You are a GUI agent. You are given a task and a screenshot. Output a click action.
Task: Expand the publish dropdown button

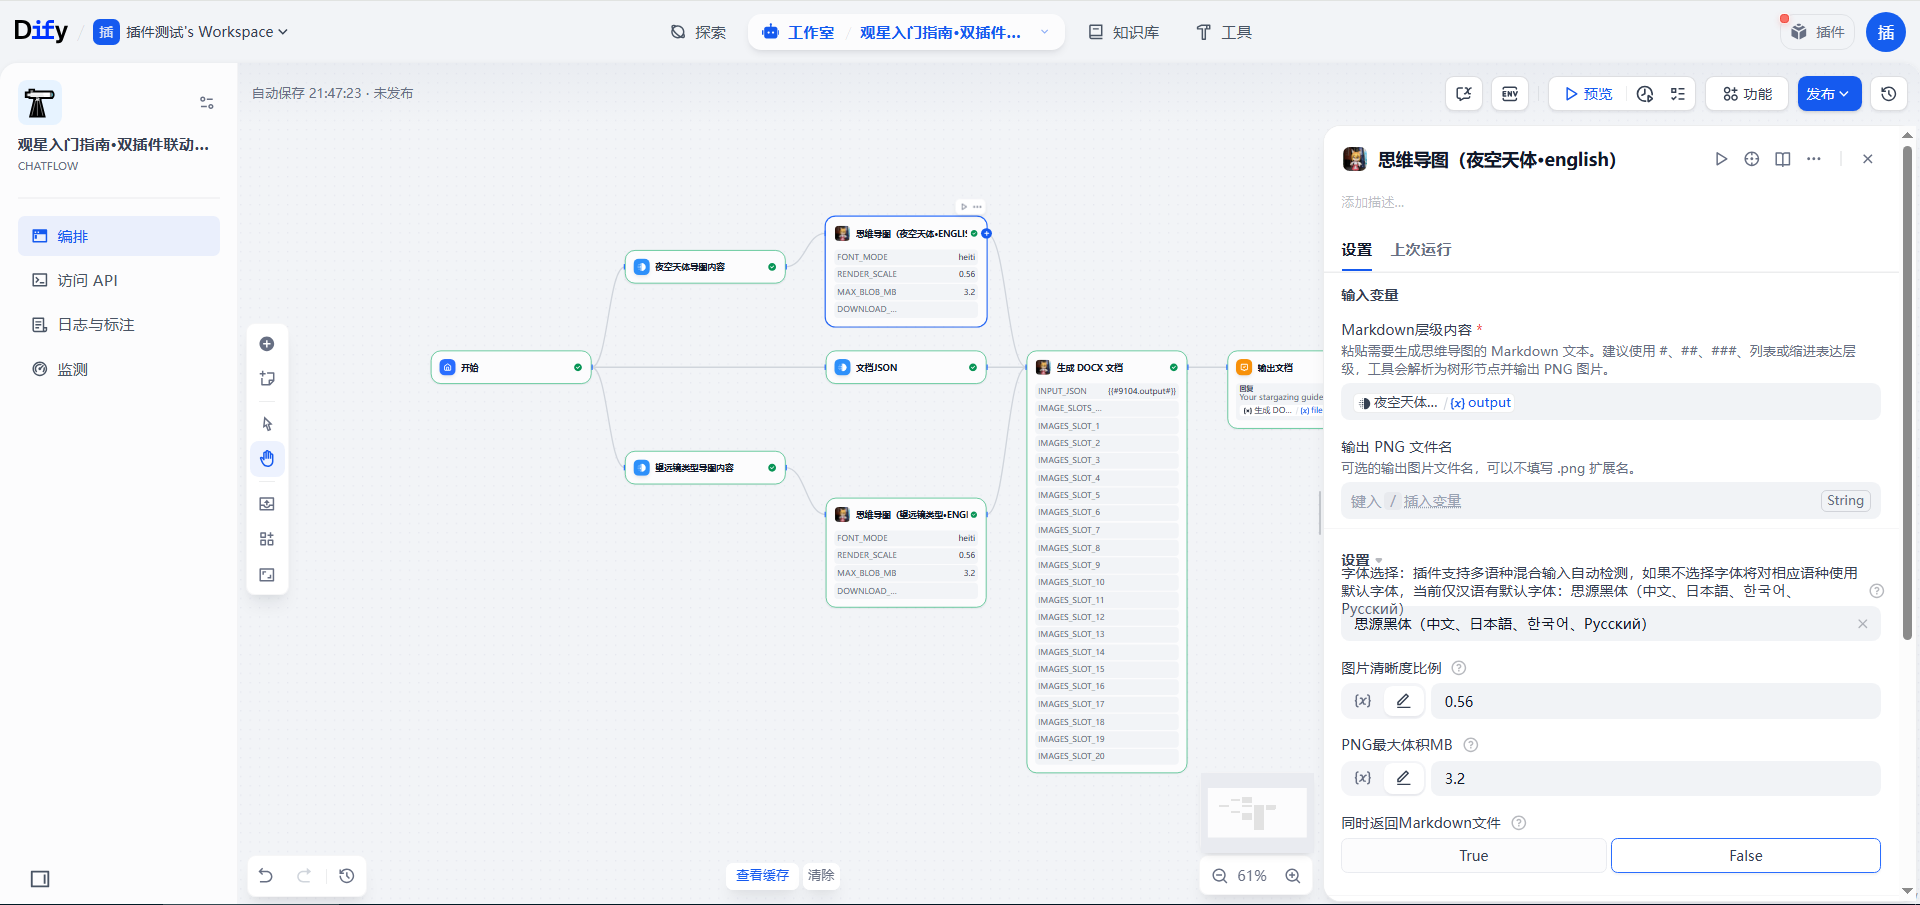click(1829, 94)
